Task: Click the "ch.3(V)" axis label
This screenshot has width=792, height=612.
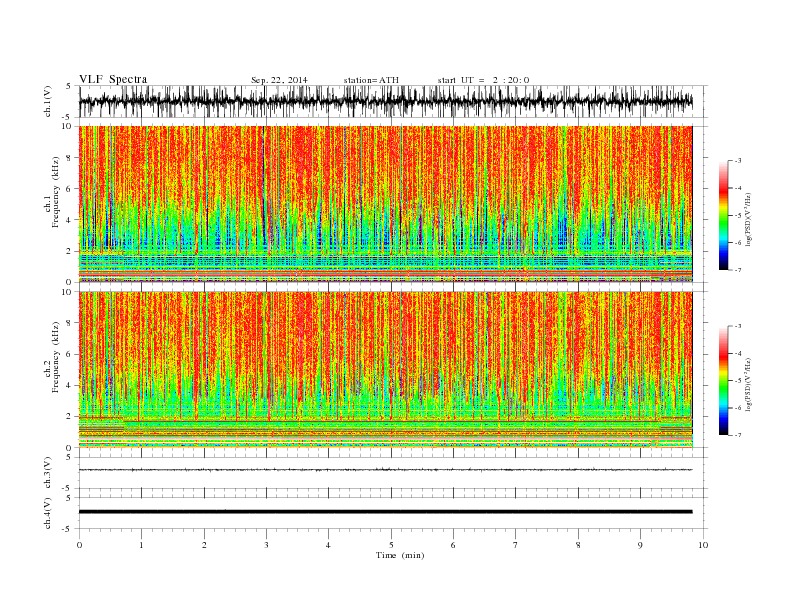Action: tap(48, 473)
